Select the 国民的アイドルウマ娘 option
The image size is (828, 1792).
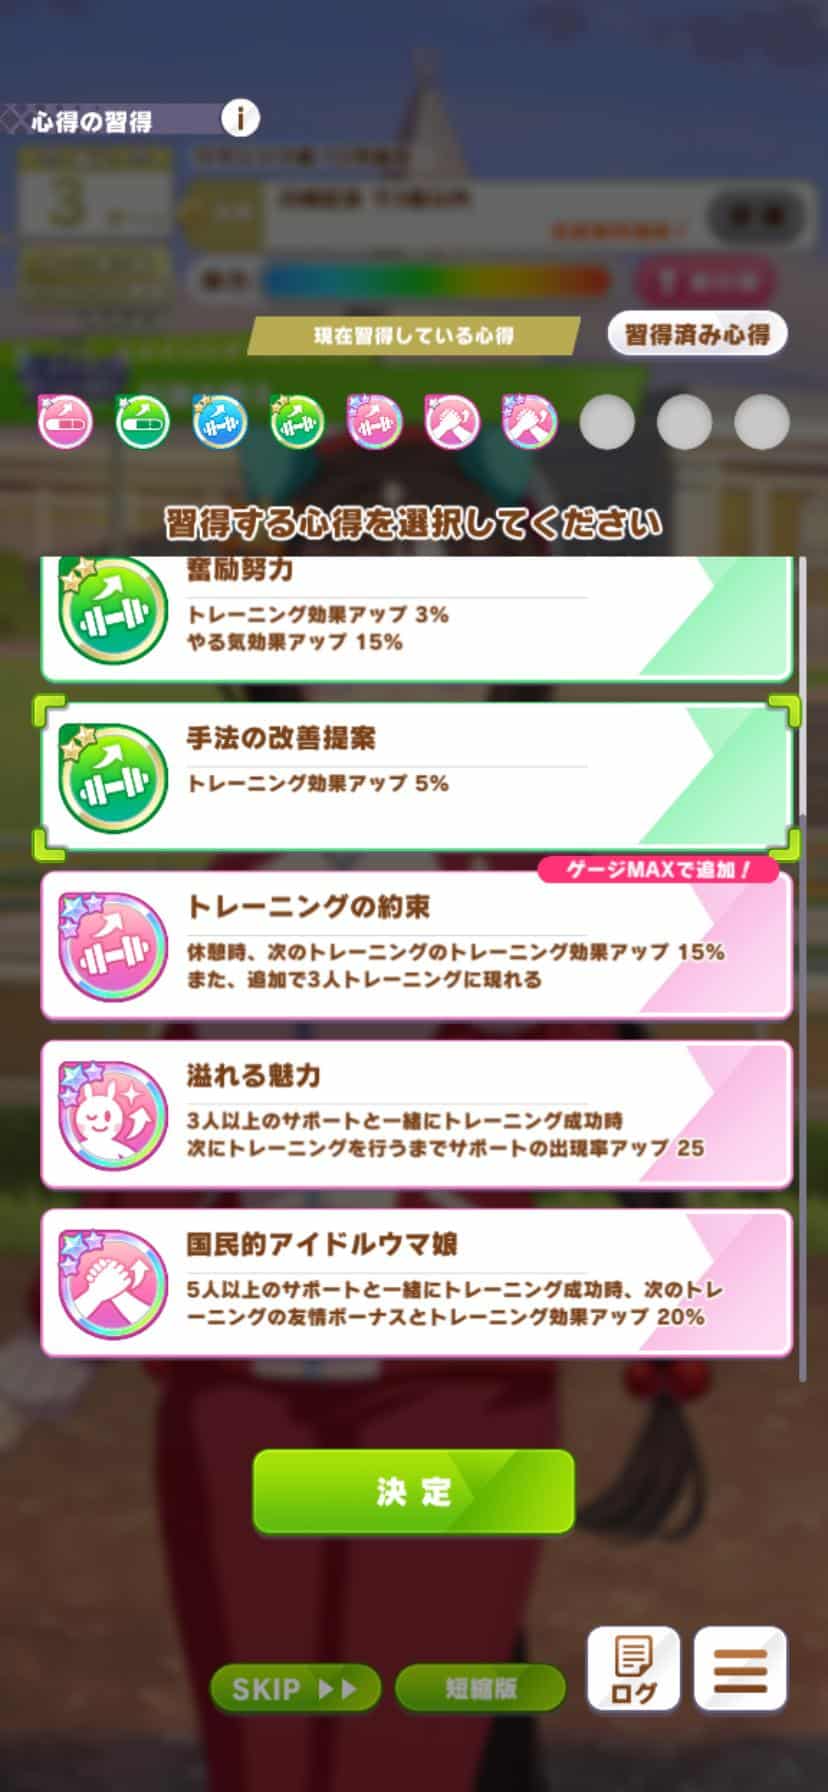pos(417,1284)
